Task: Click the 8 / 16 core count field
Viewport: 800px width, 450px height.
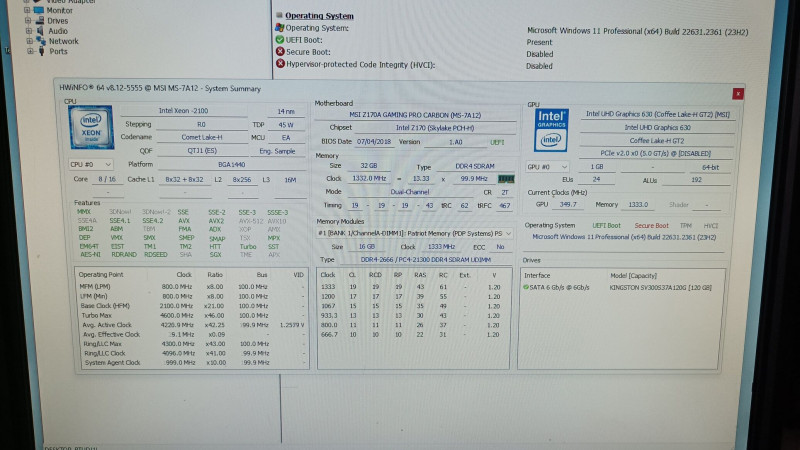Action: (x=107, y=179)
